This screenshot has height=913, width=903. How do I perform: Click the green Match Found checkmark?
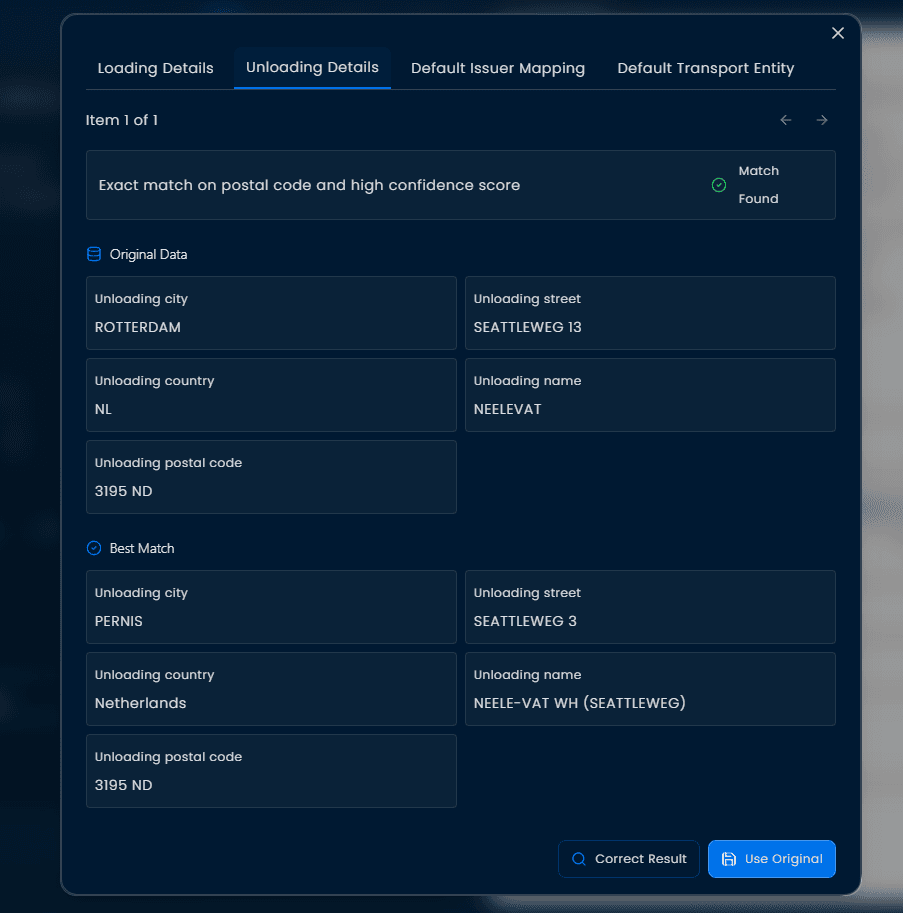coord(718,184)
